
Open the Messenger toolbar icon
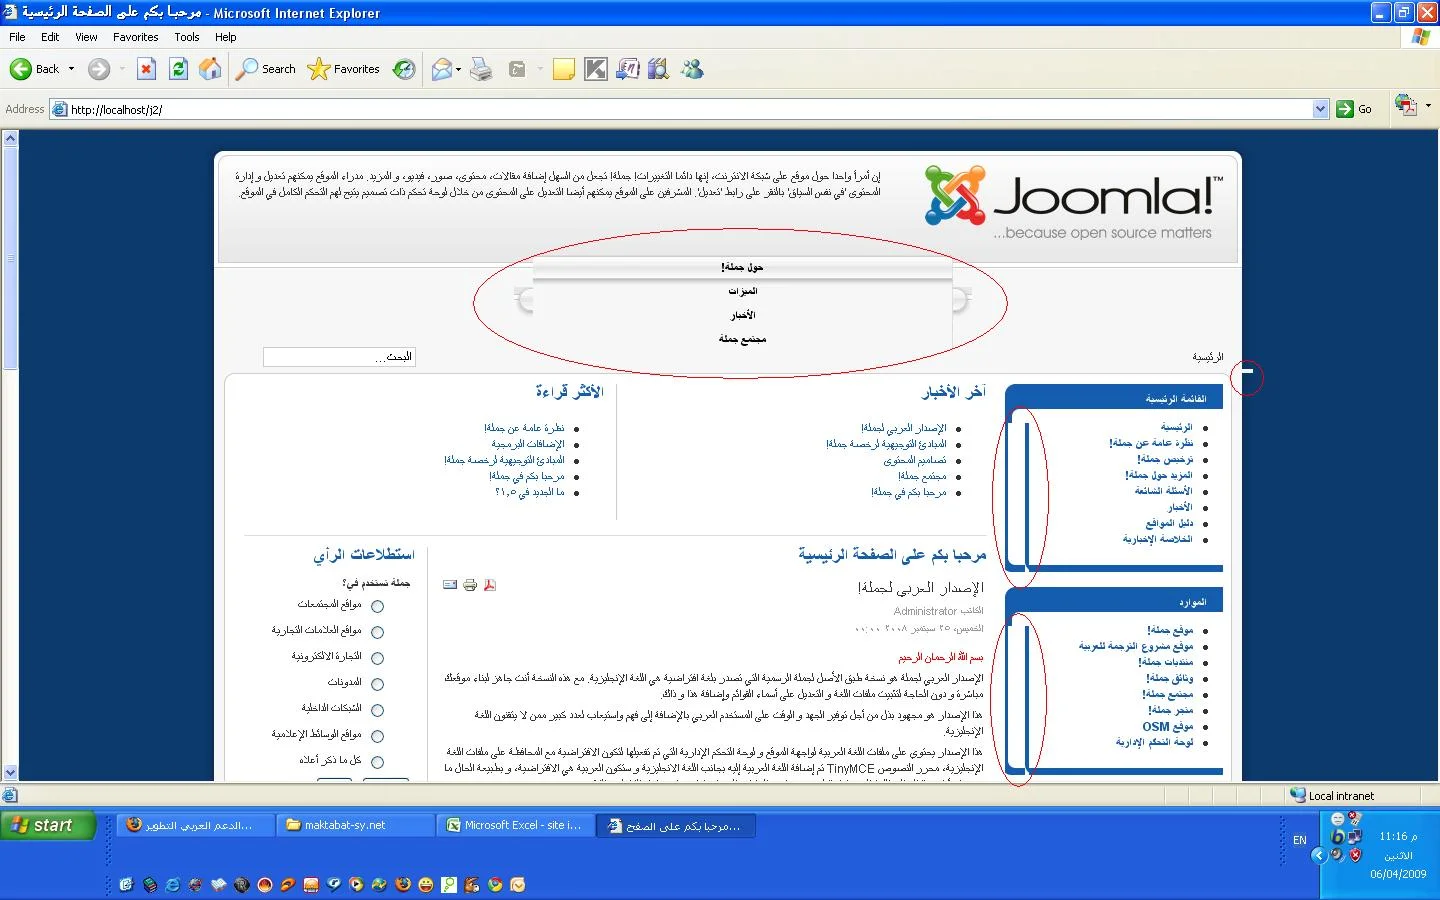(x=692, y=69)
